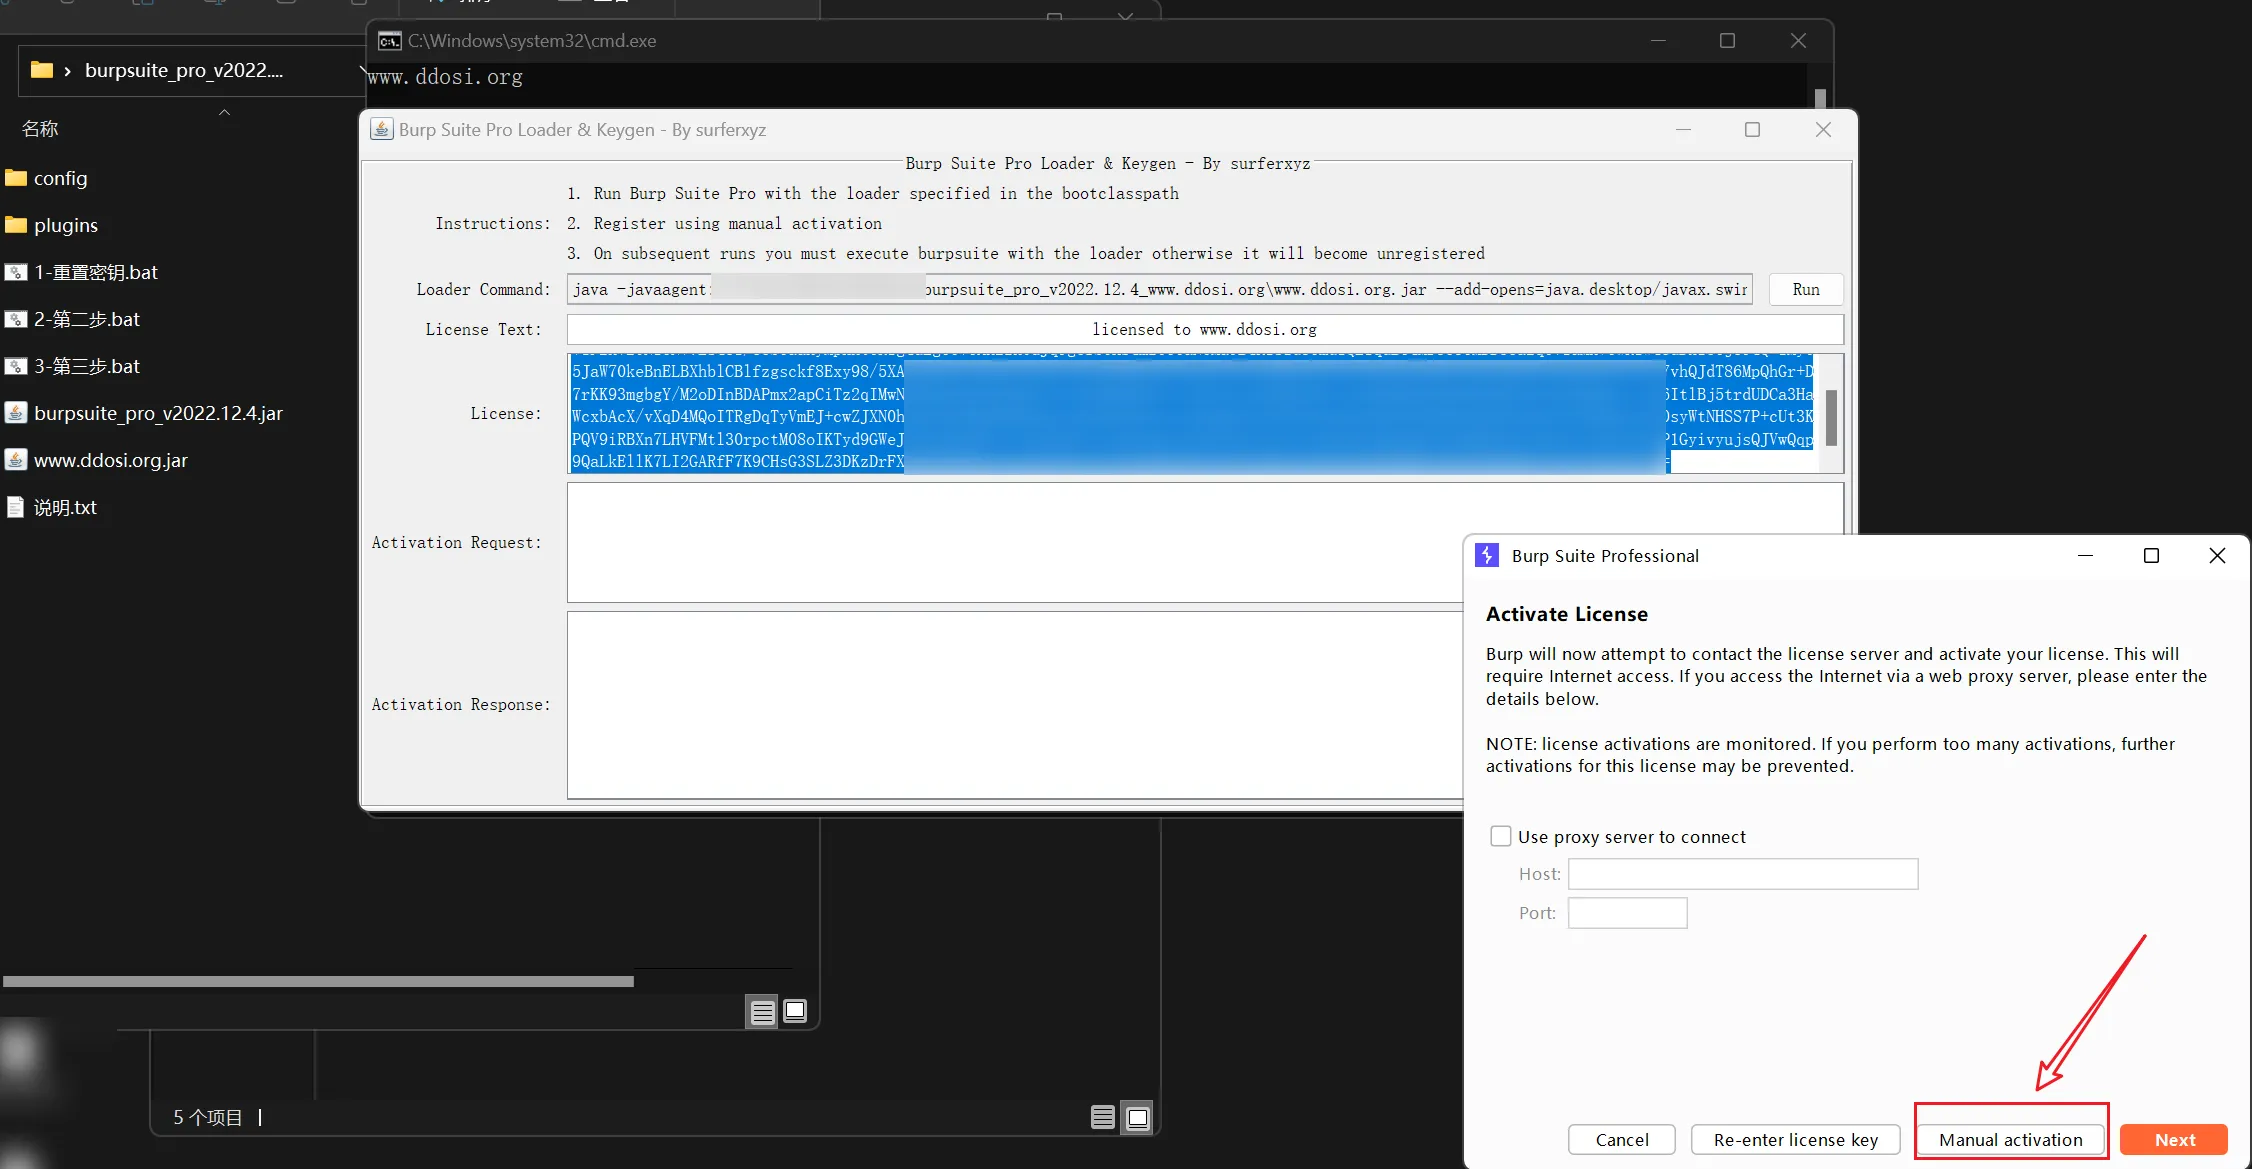Click the 说明.txt document icon
The image size is (2252, 1169).
(x=16, y=507)
